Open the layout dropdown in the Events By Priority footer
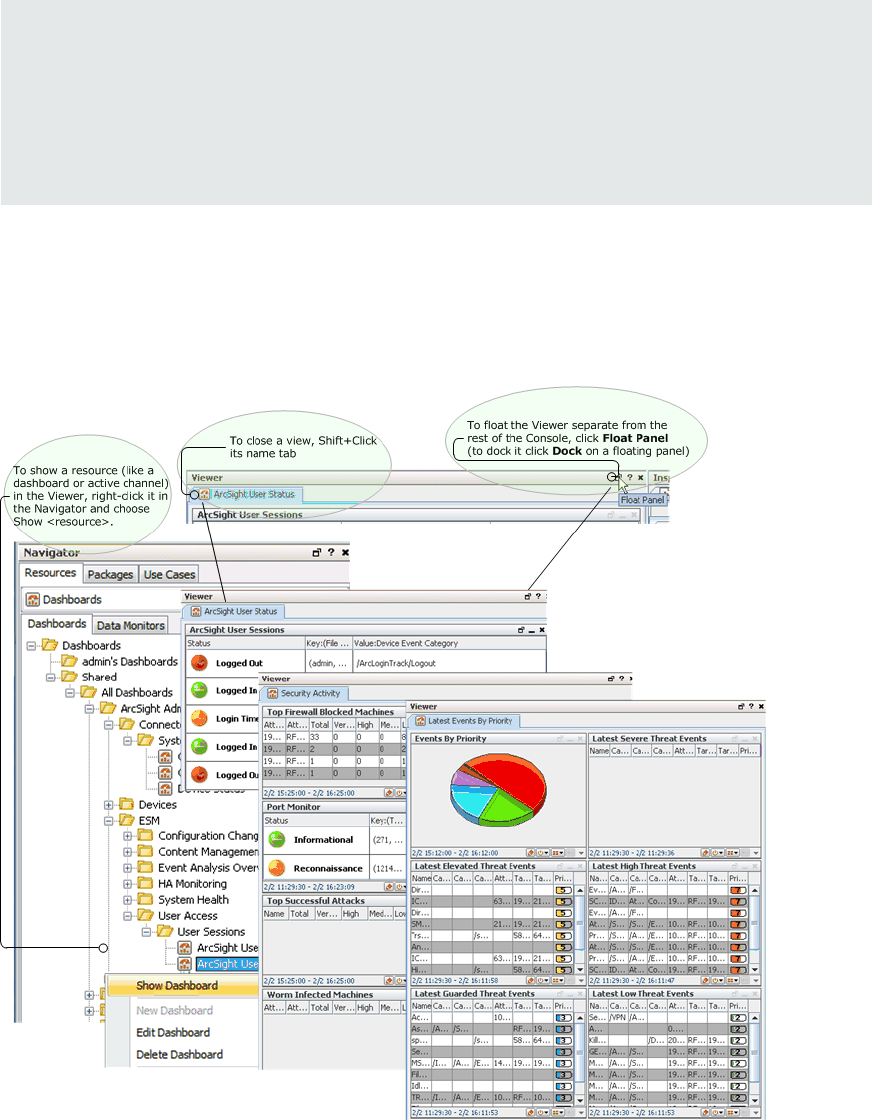 pyautogui.click(x=558, y=853)
